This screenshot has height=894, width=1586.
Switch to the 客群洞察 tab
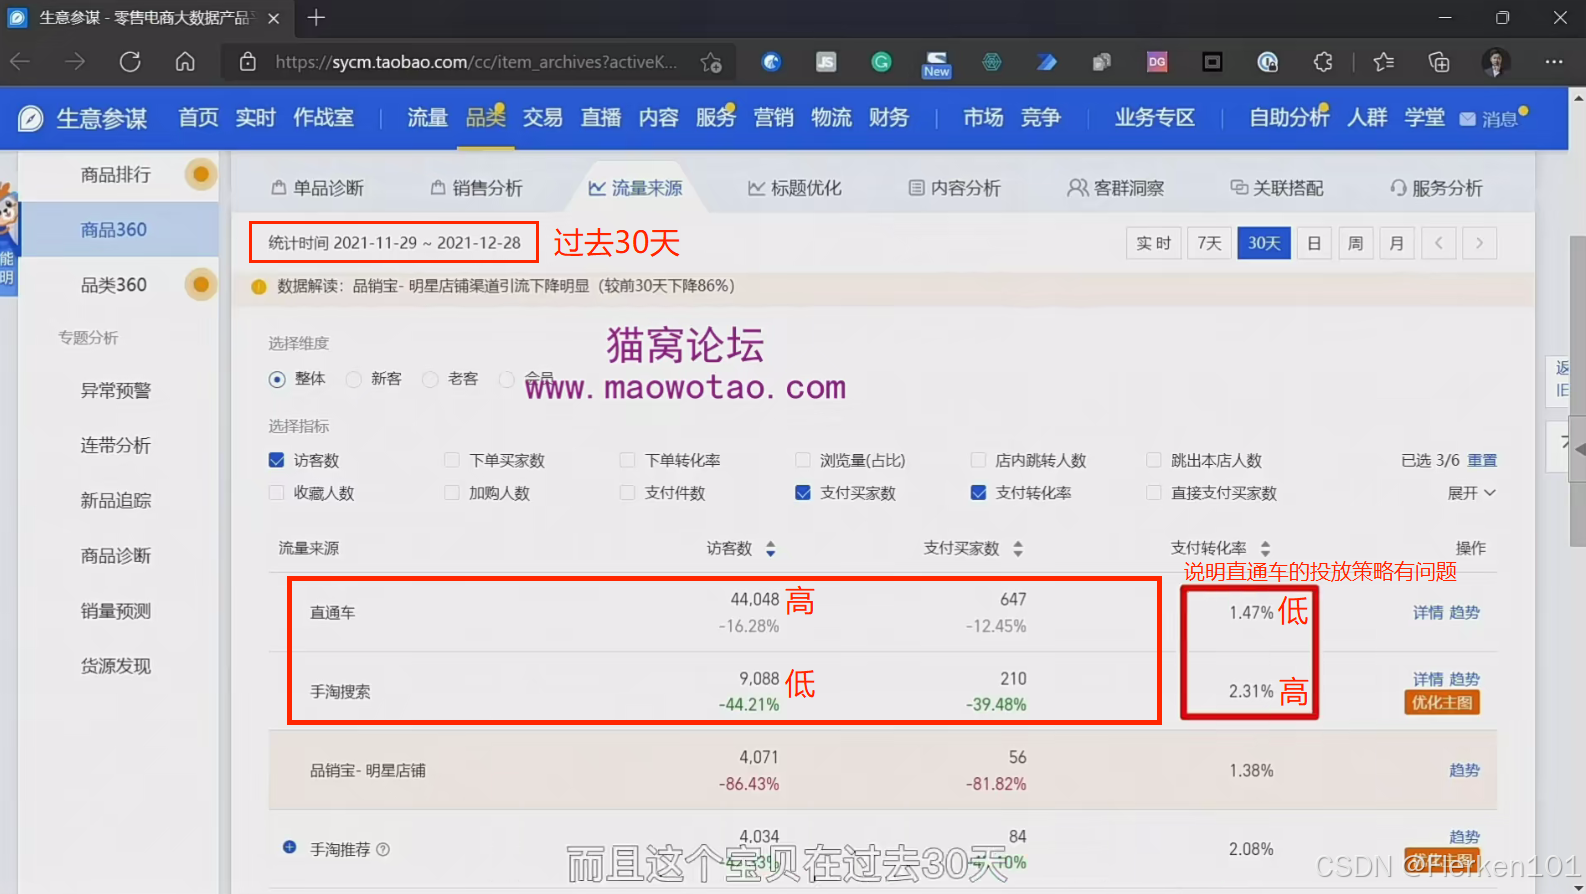(x=1115, y=188)
